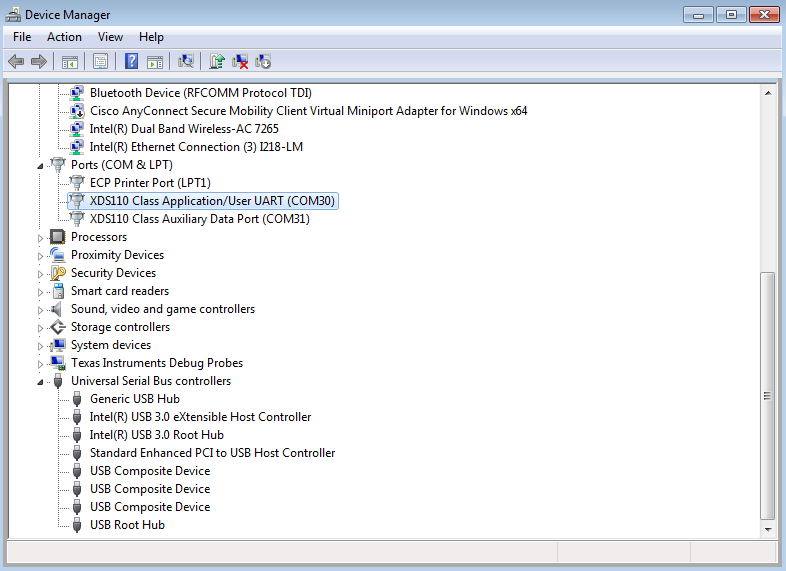786x571 pixels.
Task: Expand the Proximity Devices node
Action: tap(40, 256)
